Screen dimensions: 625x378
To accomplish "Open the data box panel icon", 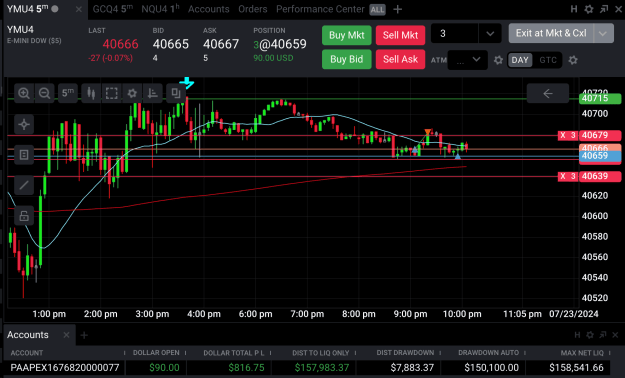I will coord(24,155).
